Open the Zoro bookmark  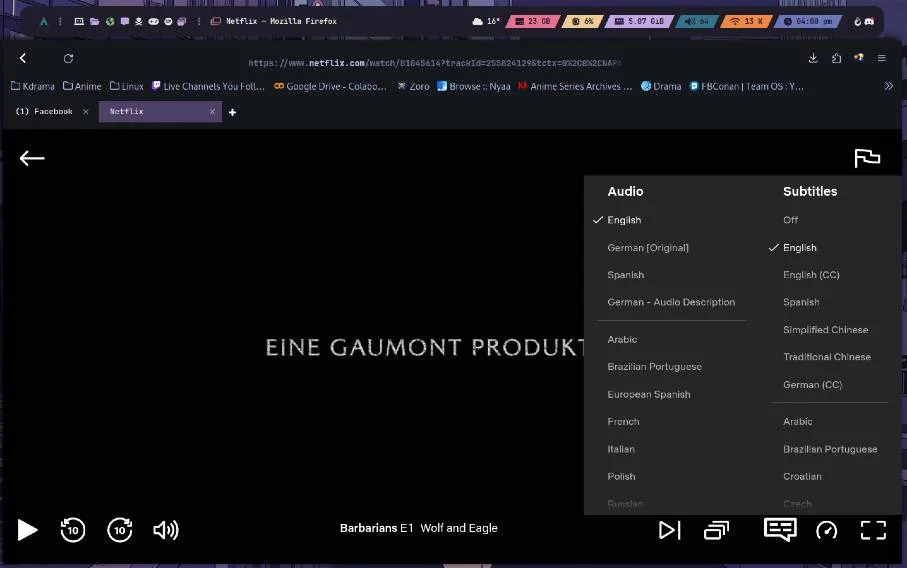413,86
